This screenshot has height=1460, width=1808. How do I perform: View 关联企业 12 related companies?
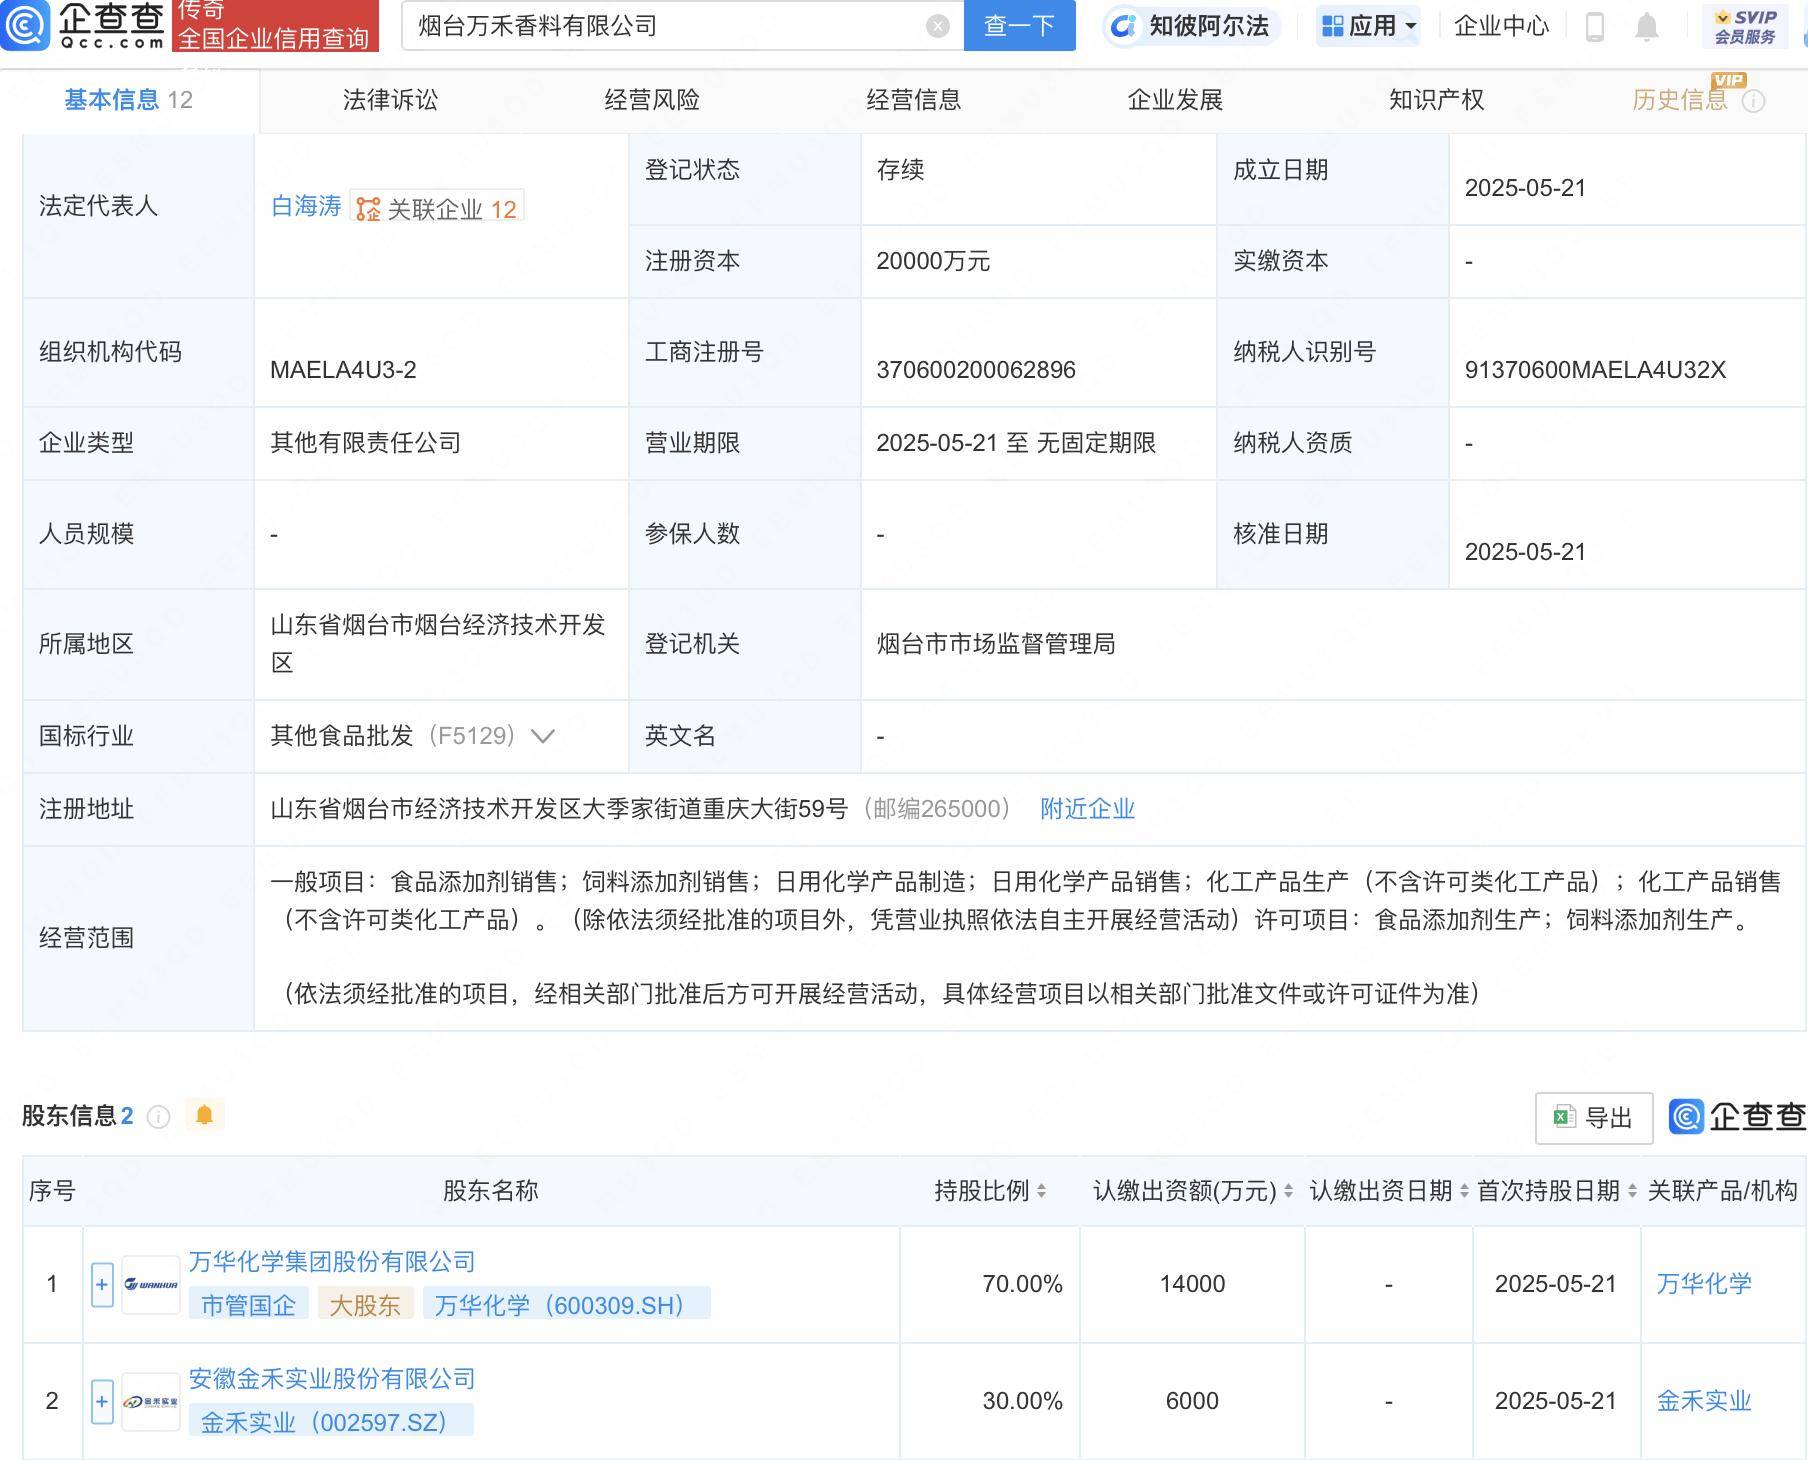click(437, 208)
